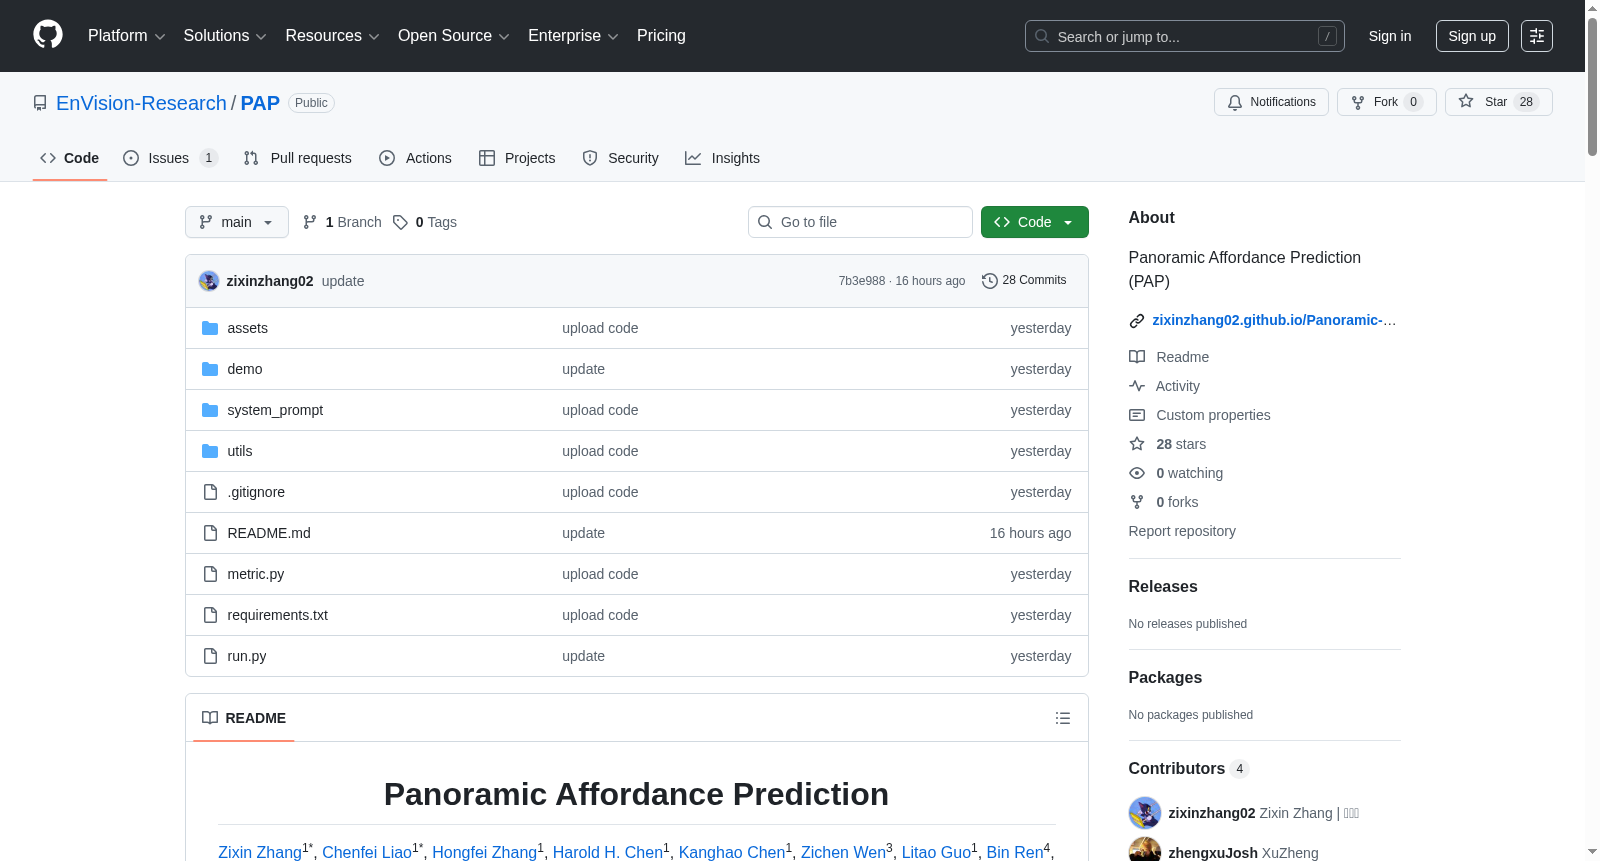The image size is (1600, 861).
Task: Switch to the Security tab
Action: tap(621, 158)
